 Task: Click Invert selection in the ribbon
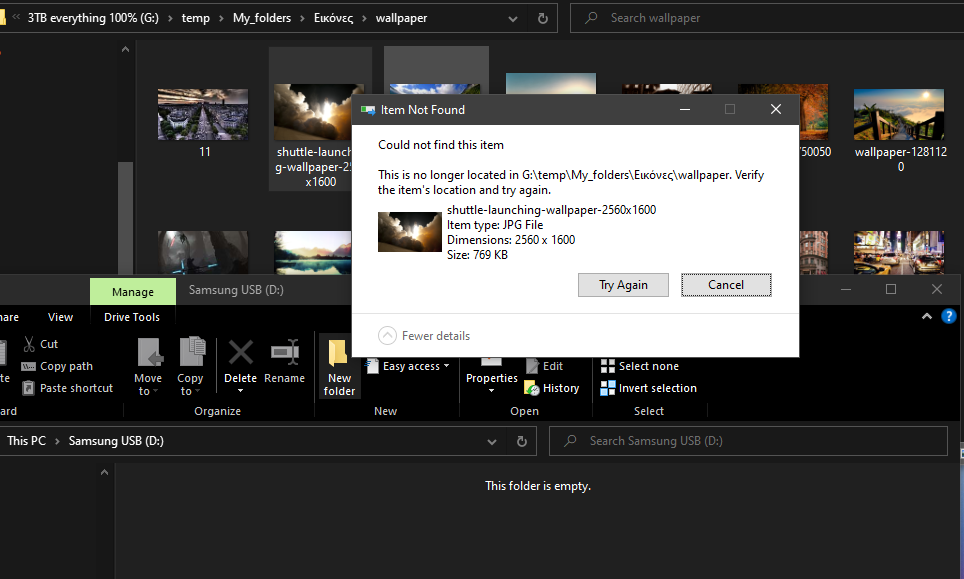[x=649, y=388]
